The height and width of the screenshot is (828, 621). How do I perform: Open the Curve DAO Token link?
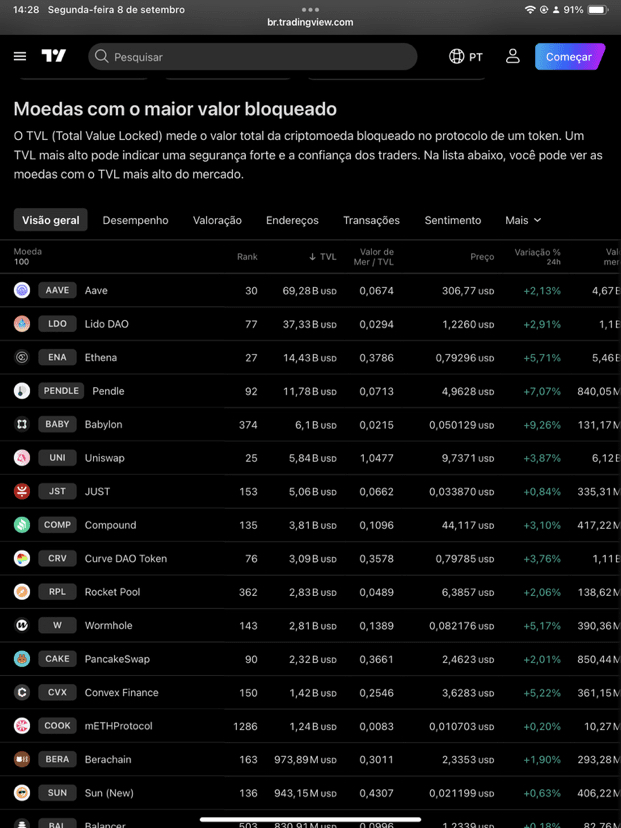(x=126, y=559)
